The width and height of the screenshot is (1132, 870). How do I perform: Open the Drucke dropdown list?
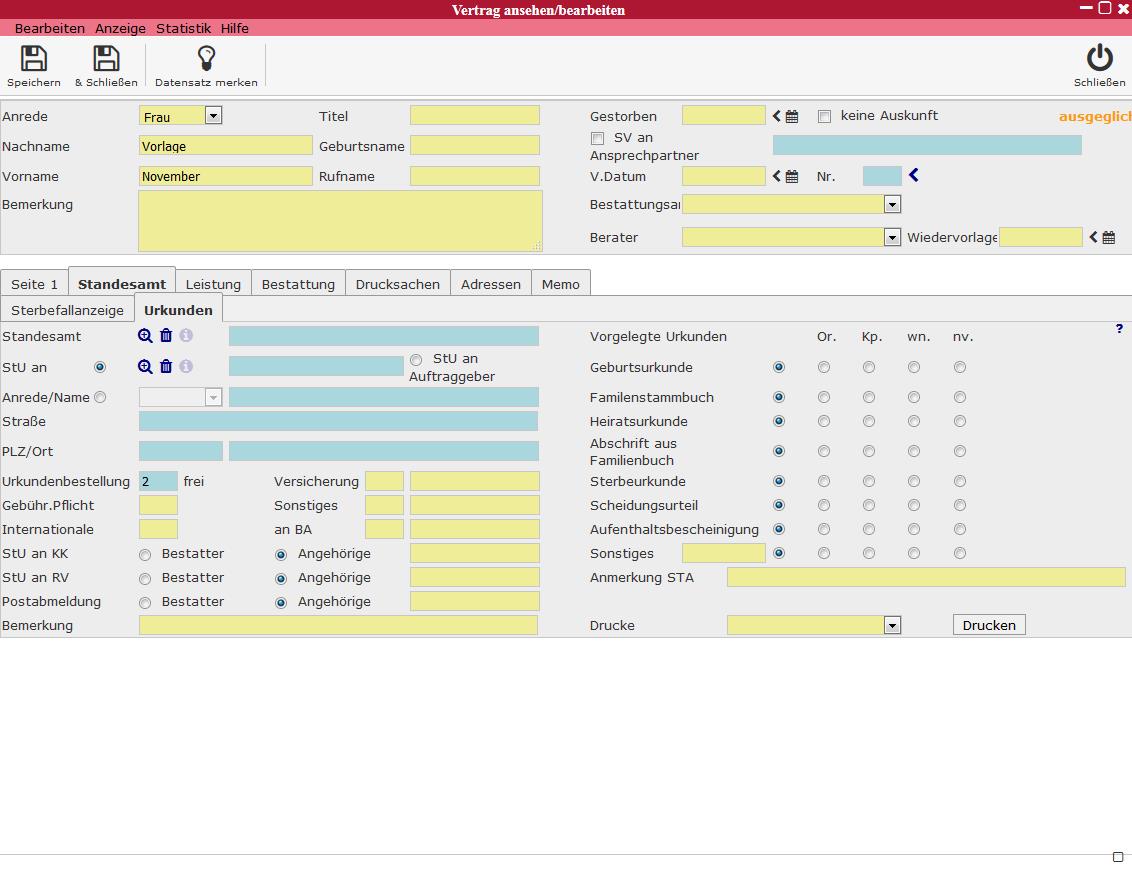[x=892, y=626]
